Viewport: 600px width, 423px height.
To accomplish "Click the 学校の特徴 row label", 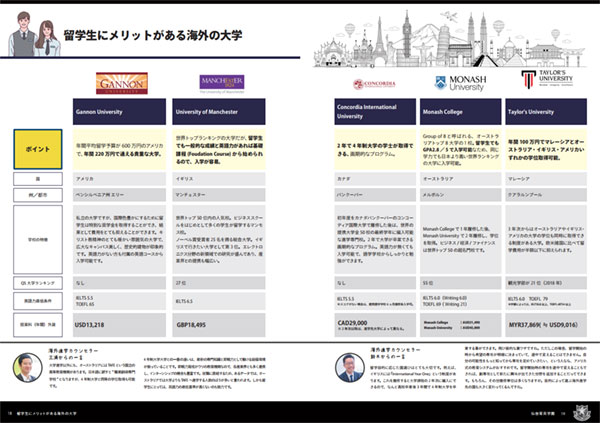I will [x=38, y=240].
